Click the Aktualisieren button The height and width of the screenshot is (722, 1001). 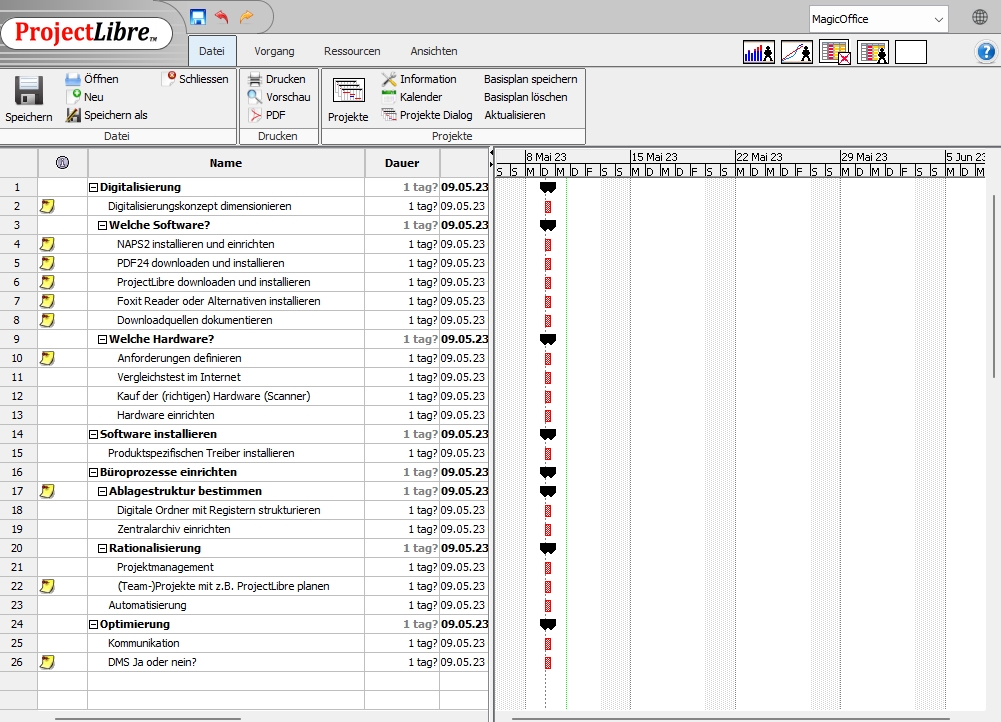click(514, 115)
